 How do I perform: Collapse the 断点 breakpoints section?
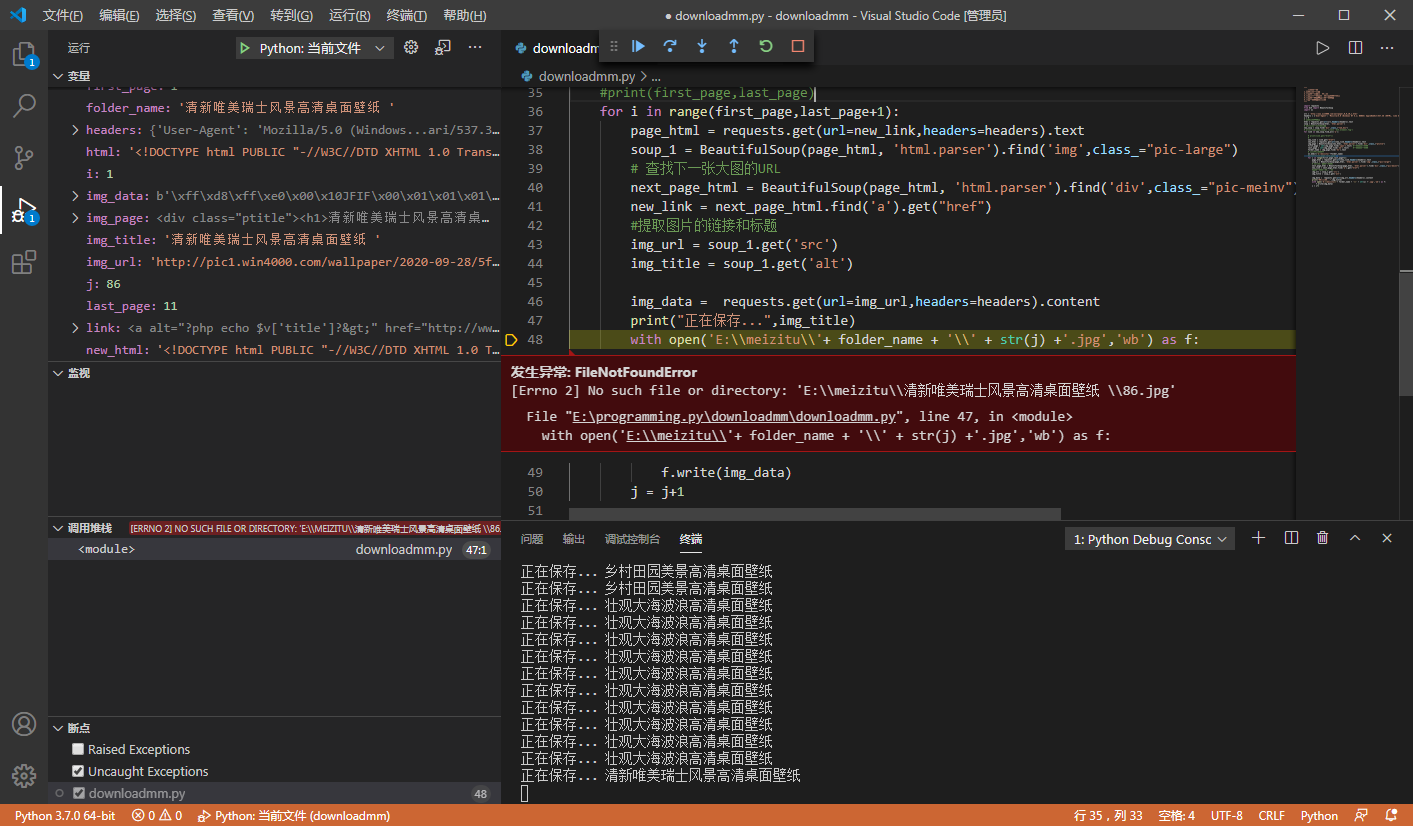(x=275, y=728)
